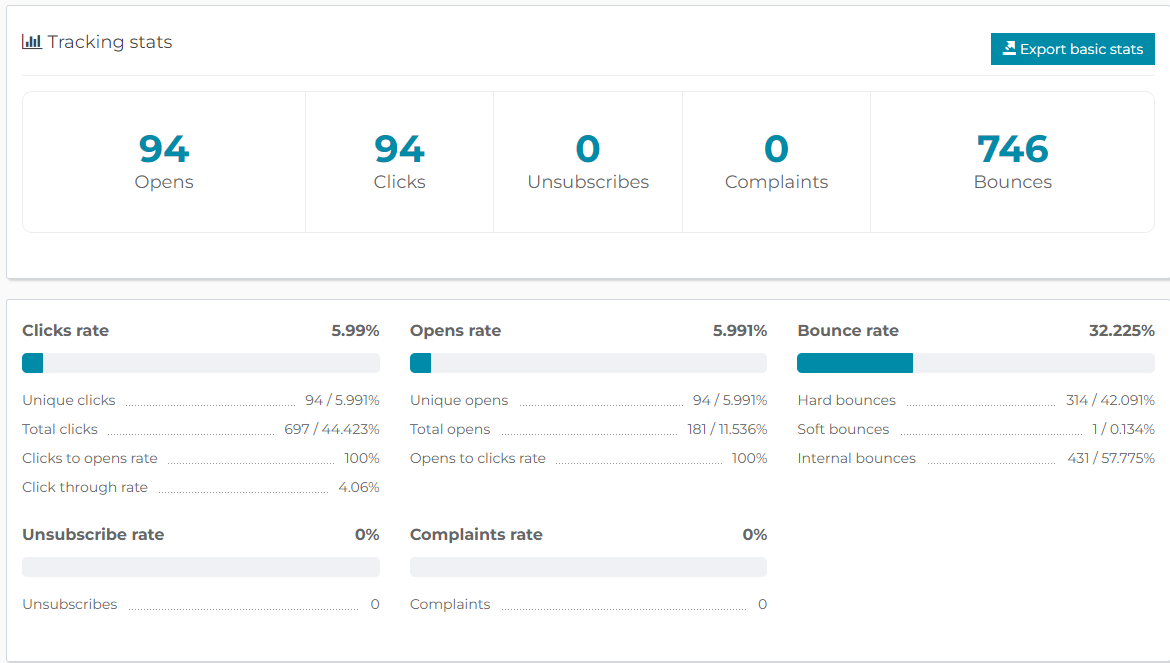Click the value 431 / 57.775%

[1110, 459]
